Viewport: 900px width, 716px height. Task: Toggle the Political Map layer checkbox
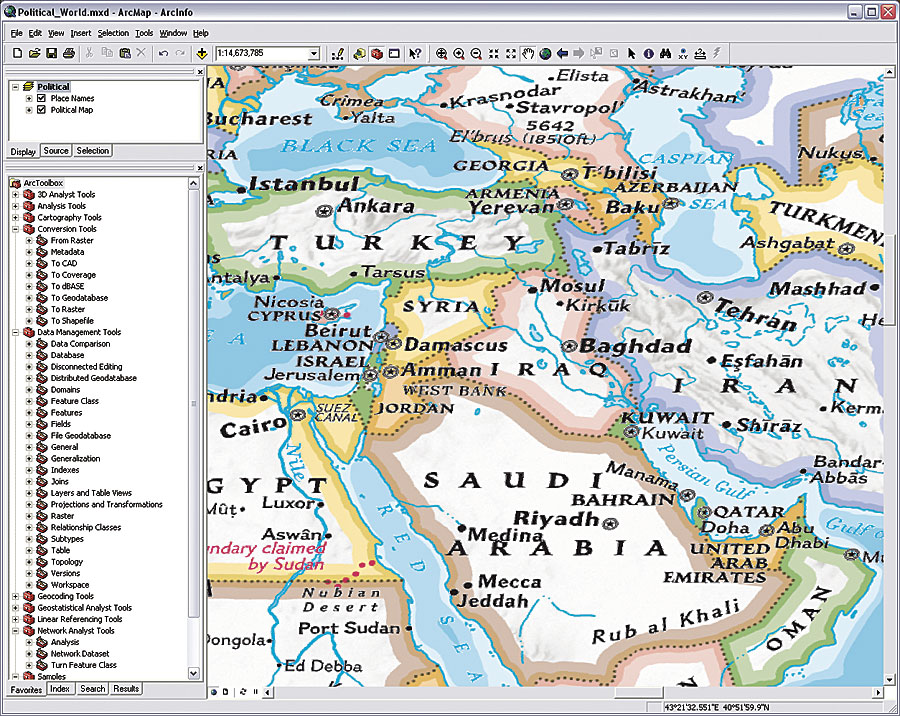[x=41, y=110]
